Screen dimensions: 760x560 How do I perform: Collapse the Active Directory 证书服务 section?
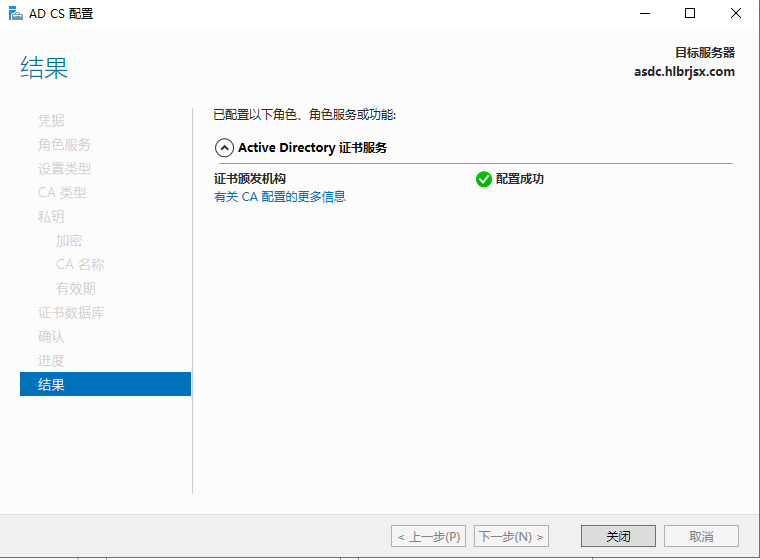coord(224,147)
